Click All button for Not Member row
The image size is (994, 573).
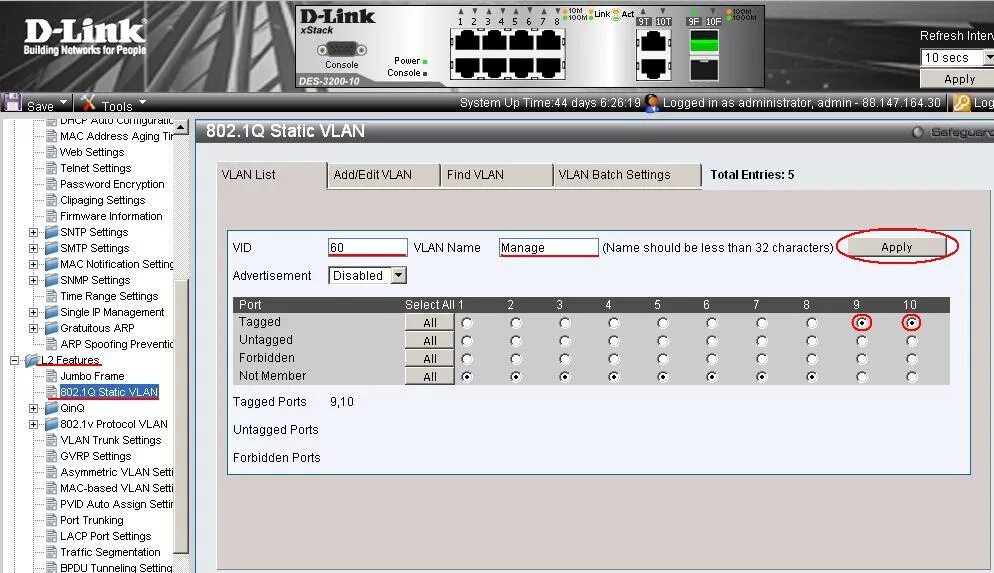[x=430, y=377]
